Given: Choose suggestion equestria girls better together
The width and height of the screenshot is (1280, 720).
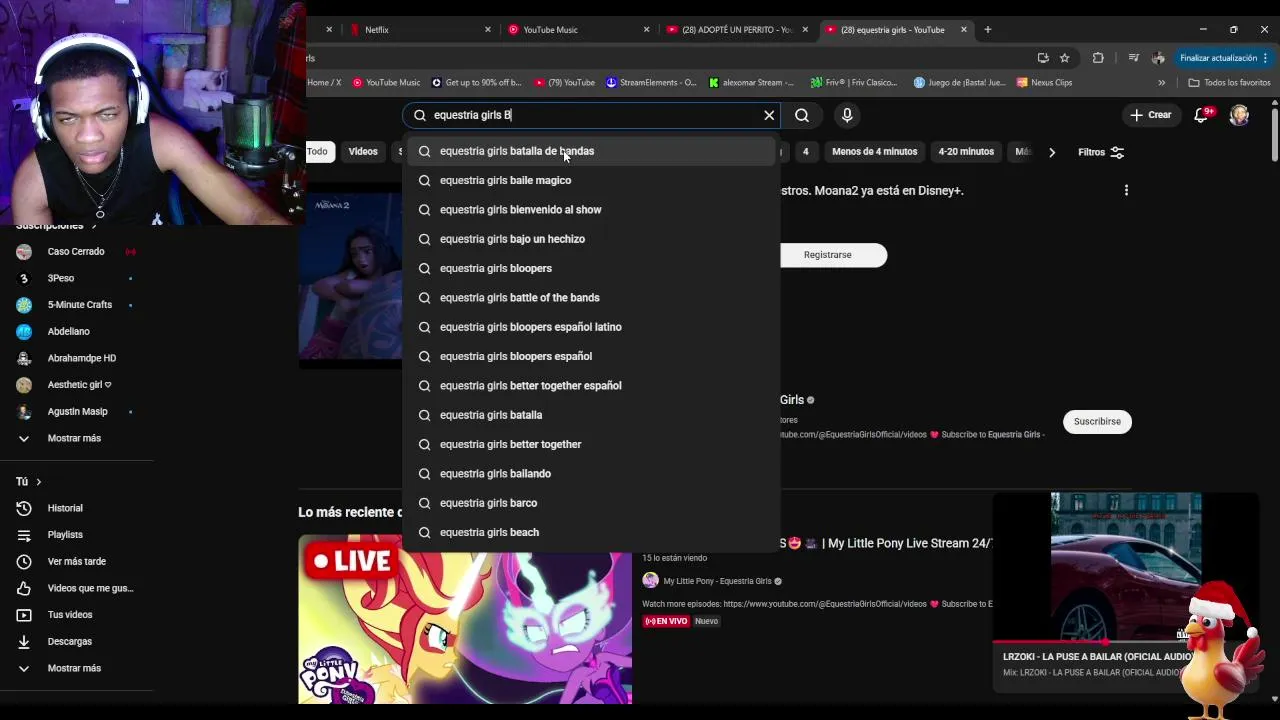Looking at the screenshot, I should 590,444.
